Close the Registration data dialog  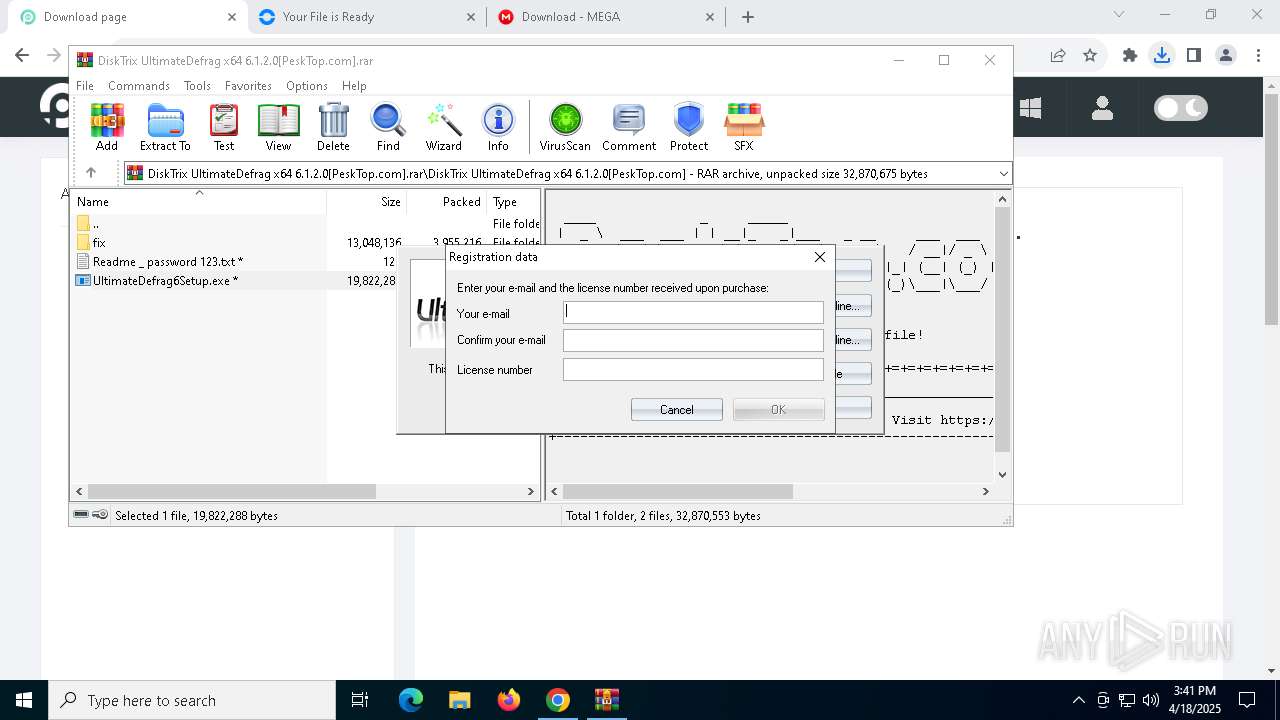[820, 257]
